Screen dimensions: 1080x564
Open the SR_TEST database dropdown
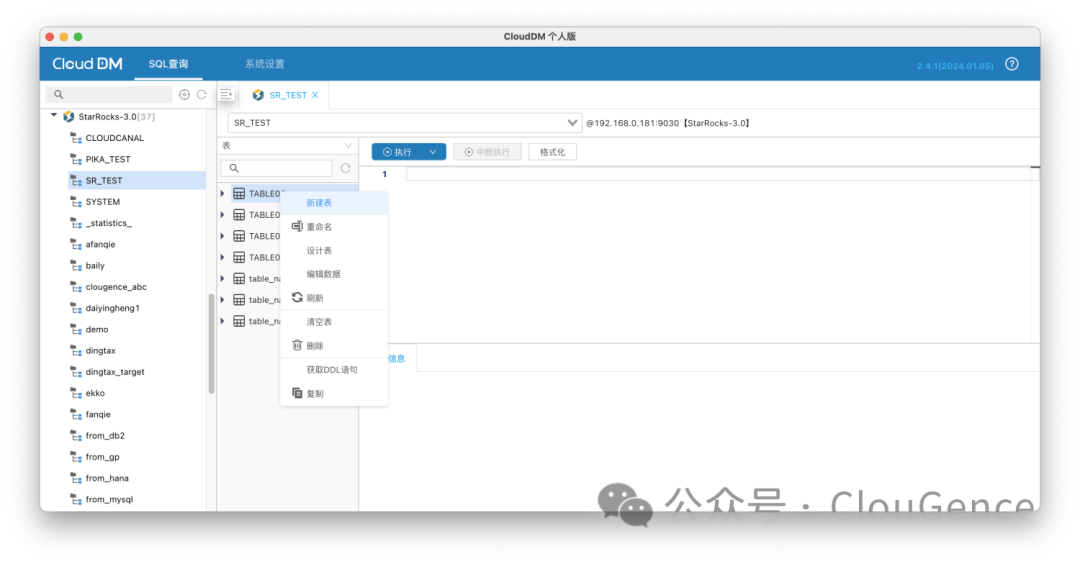click(x=572, y=123)
